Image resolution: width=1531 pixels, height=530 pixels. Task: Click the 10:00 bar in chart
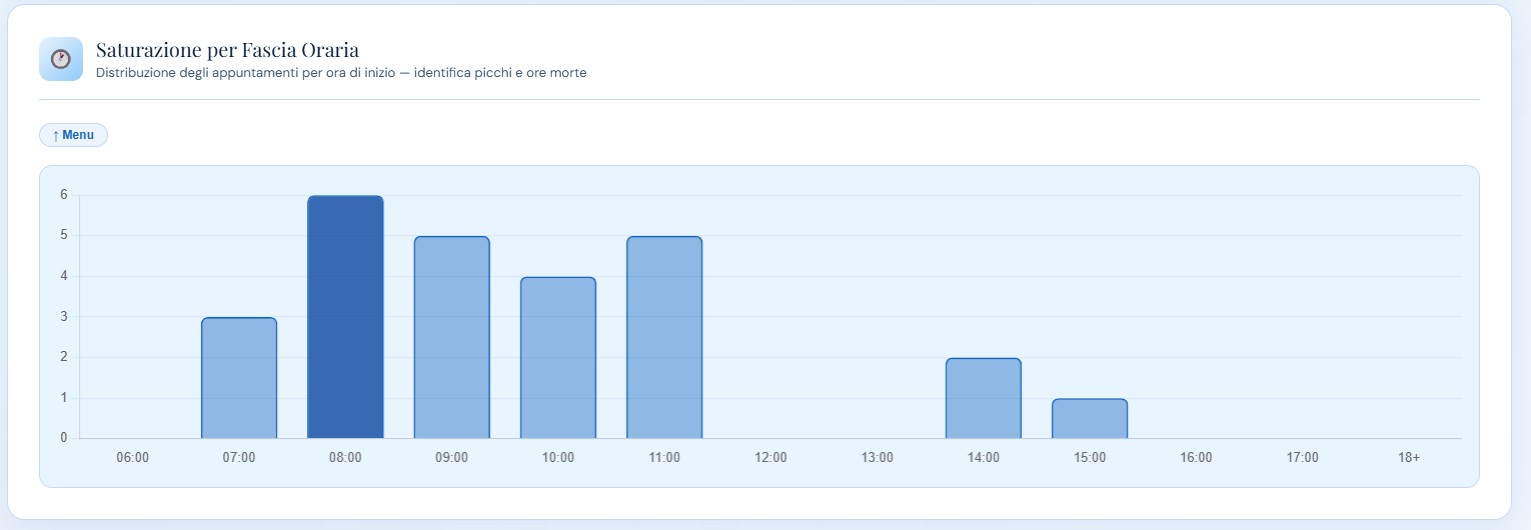[558, 358]
